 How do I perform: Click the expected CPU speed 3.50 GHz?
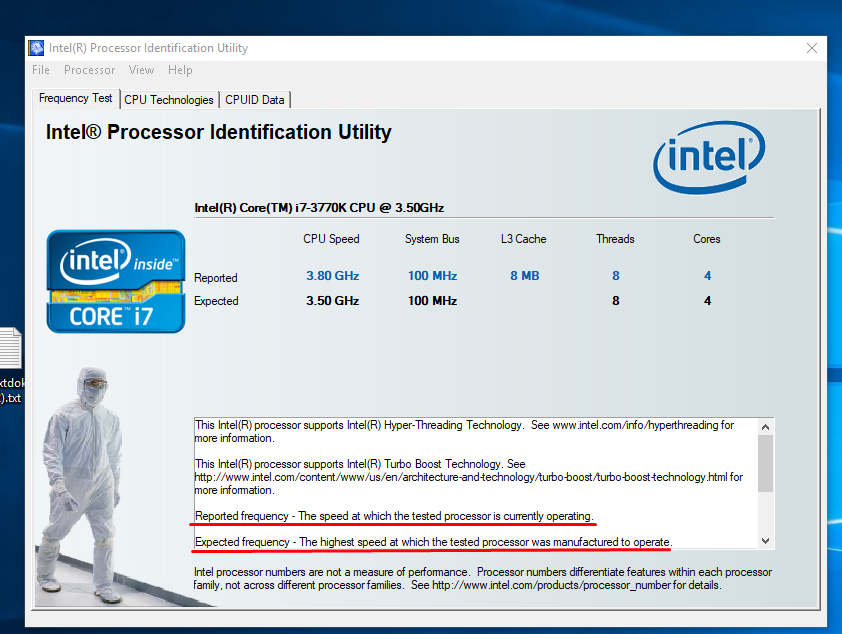pyautogui.click(x=332, y=301)
